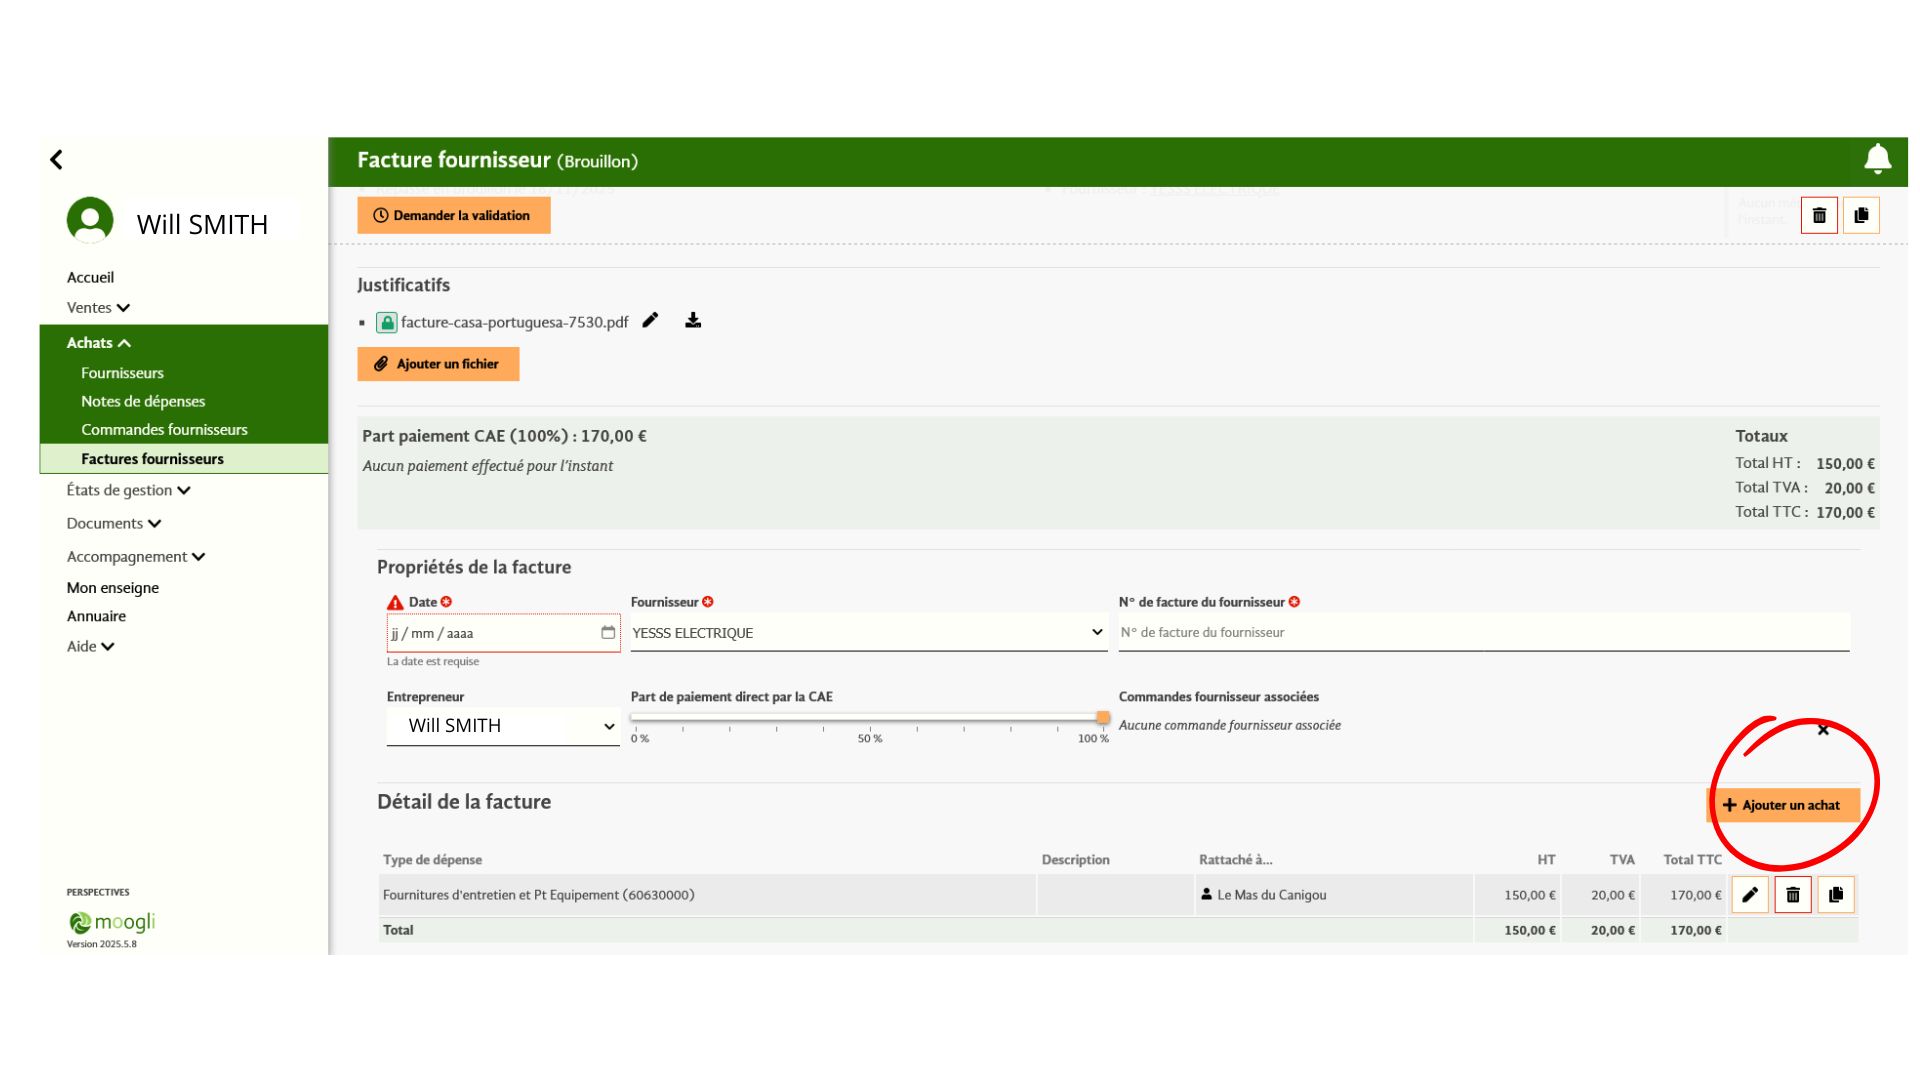Click the Type de dépense column header
Screen dimensions: 1920x1080
pos(432,860)
